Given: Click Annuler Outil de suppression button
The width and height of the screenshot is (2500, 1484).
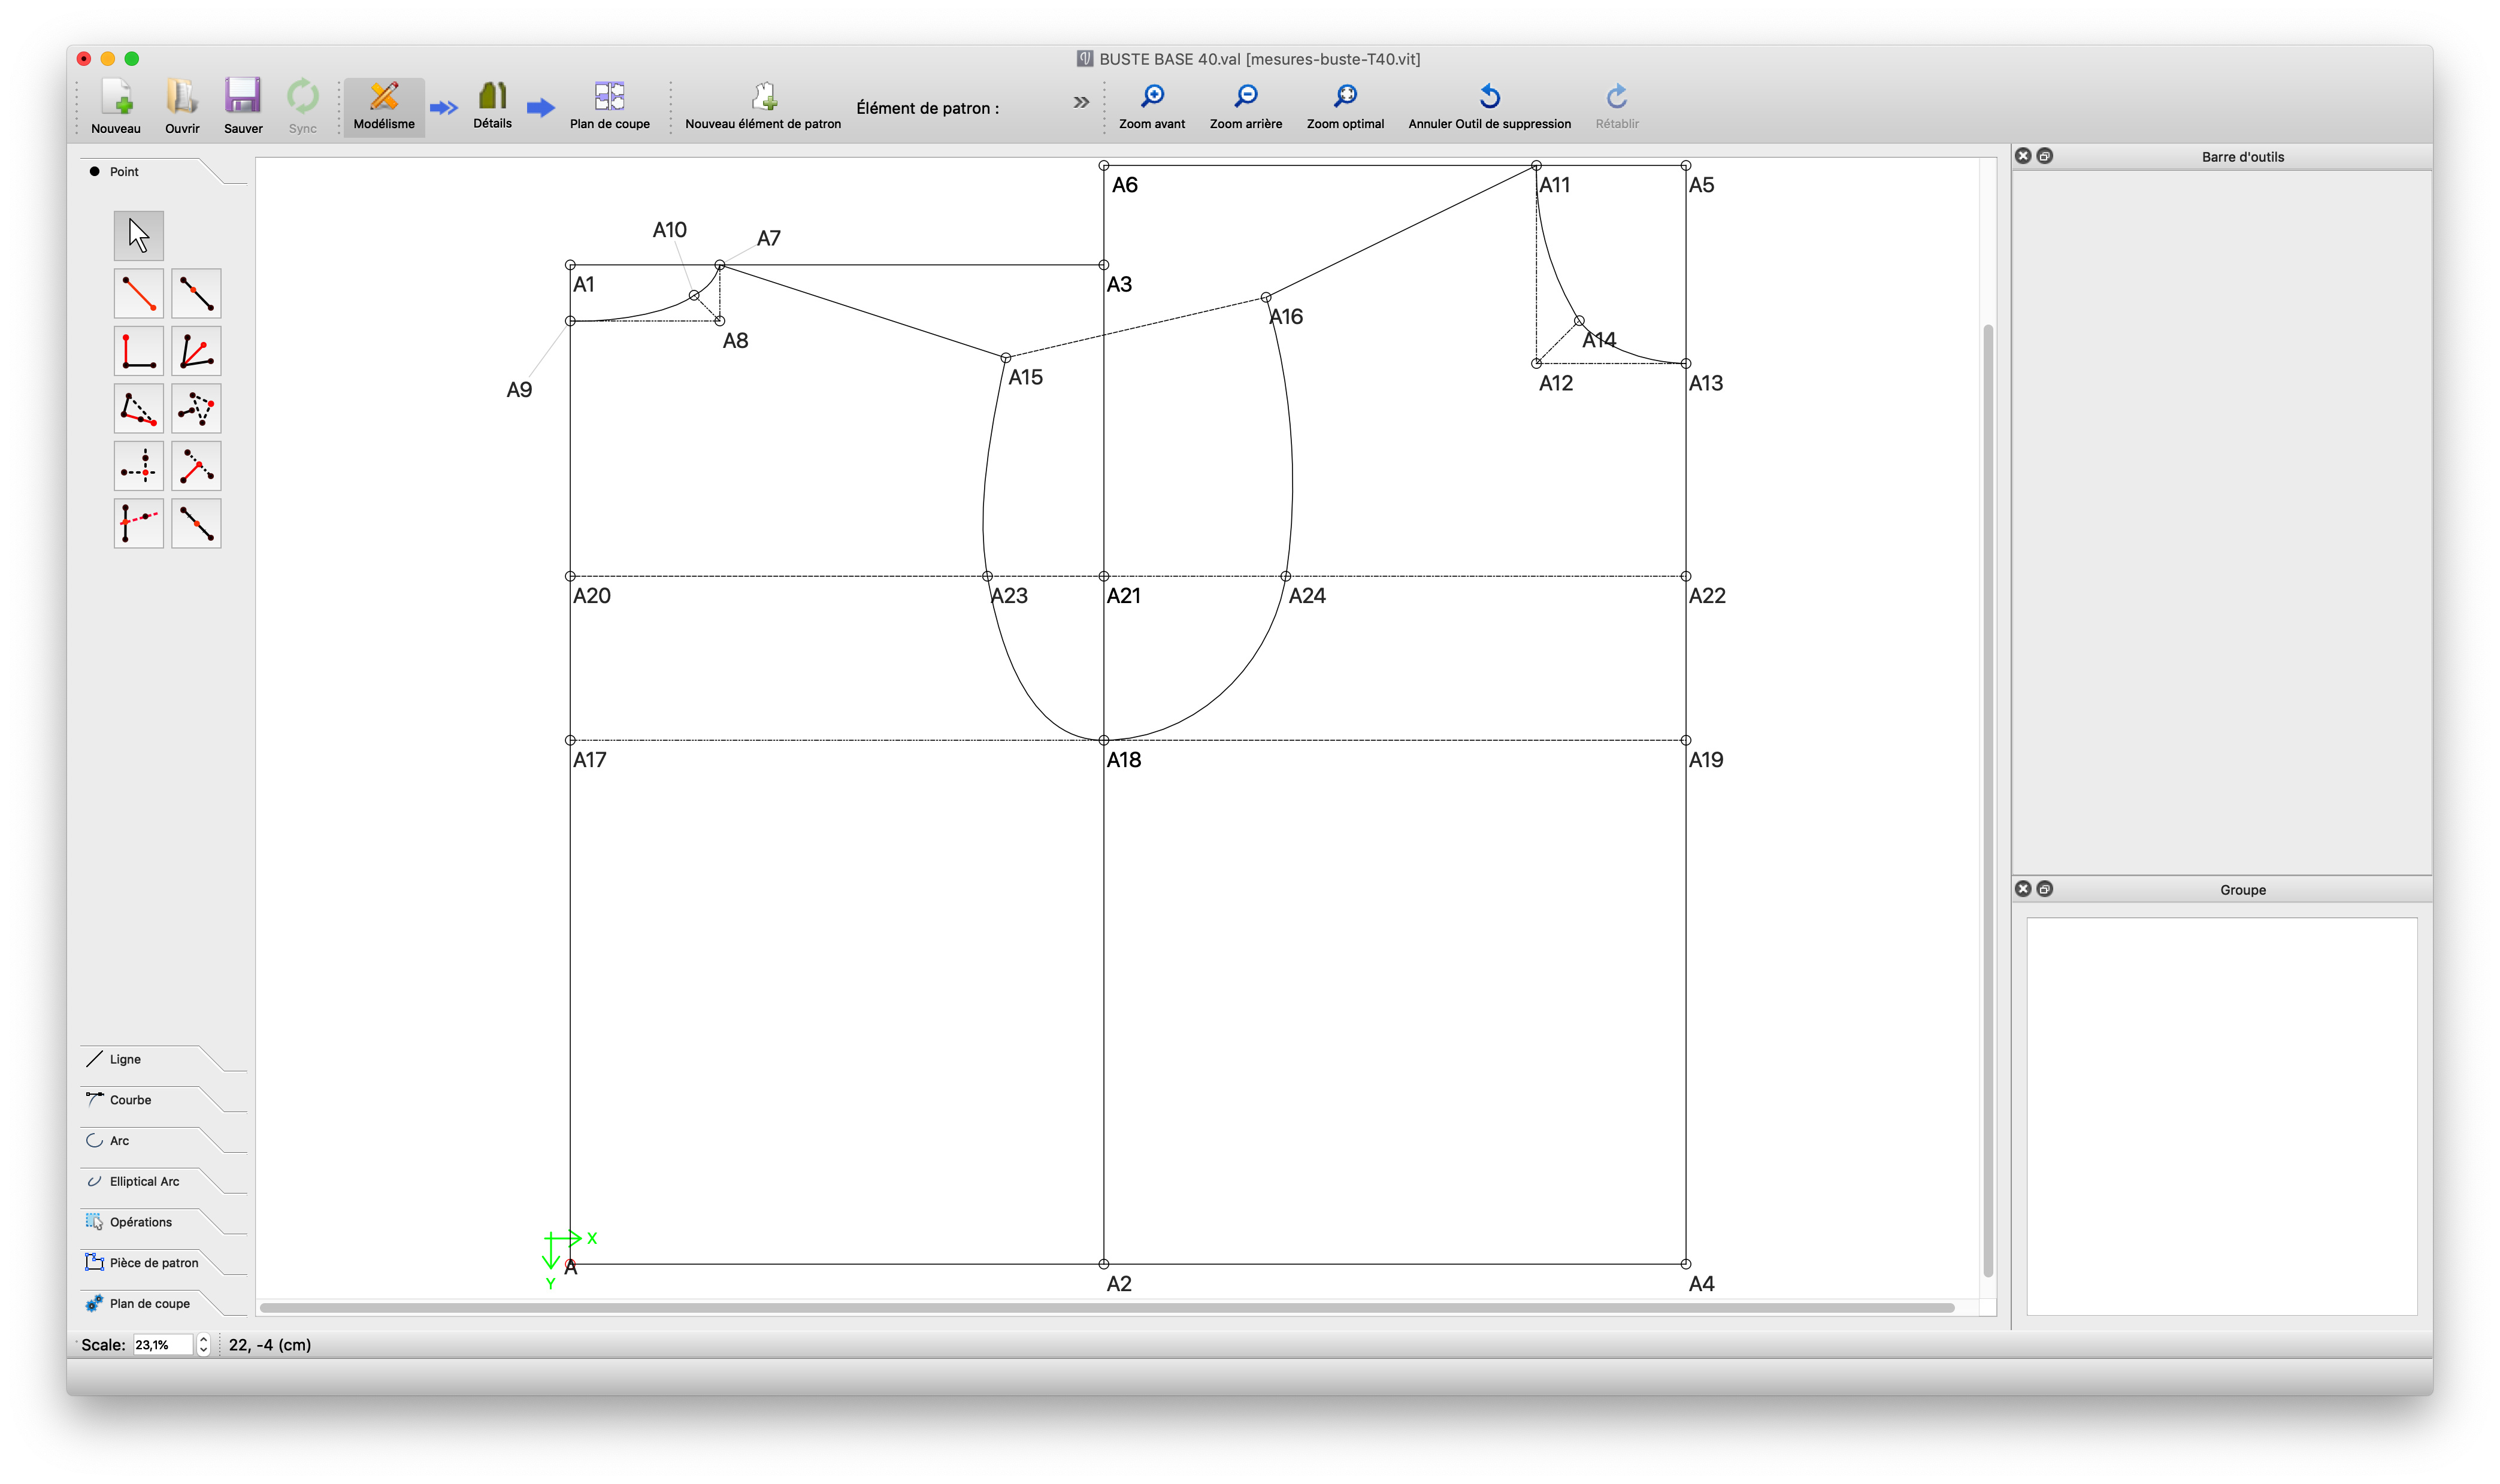Looking at the screenshot, I should (x=1489, y=106).
